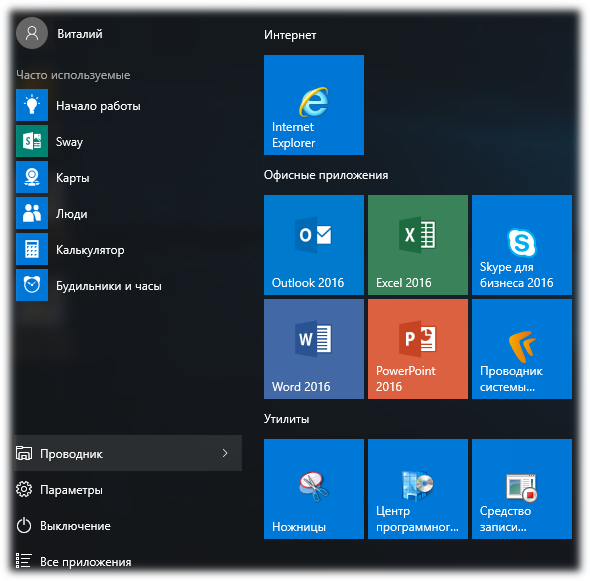
Task: Open the Word 2016 tile
Action: 314,349
